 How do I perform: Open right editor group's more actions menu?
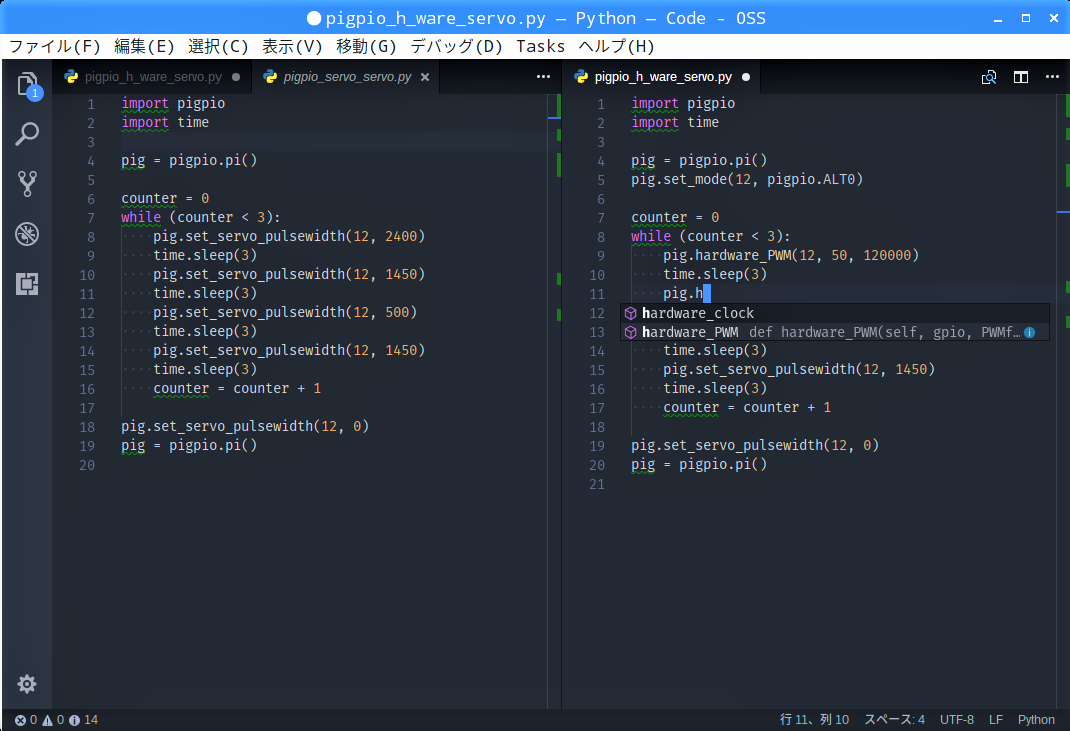pos(1052,77)
